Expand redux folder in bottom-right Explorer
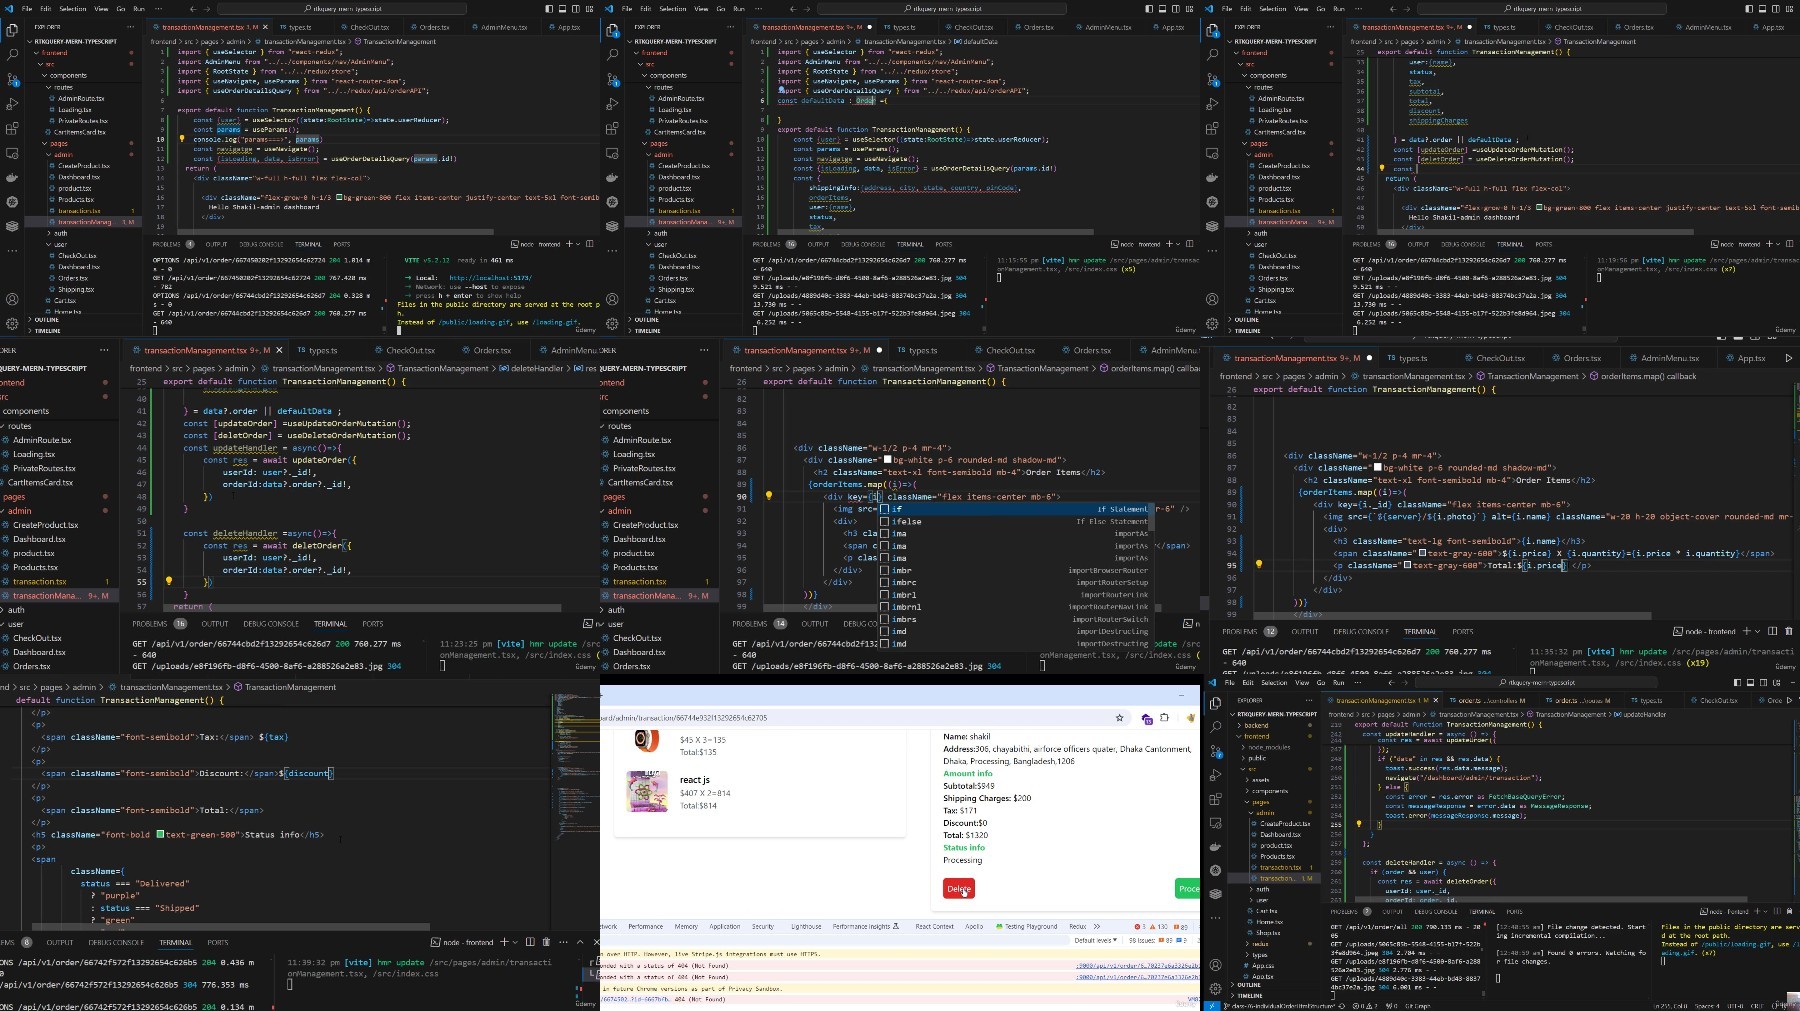1800x1011 pixels. [1259, 943]
